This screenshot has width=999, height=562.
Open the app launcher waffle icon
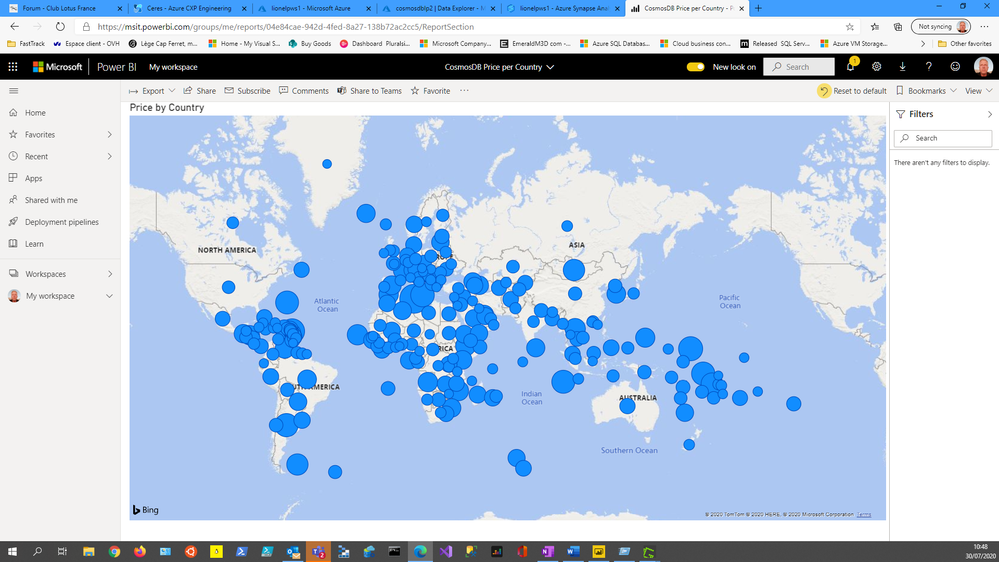(13, 66)
